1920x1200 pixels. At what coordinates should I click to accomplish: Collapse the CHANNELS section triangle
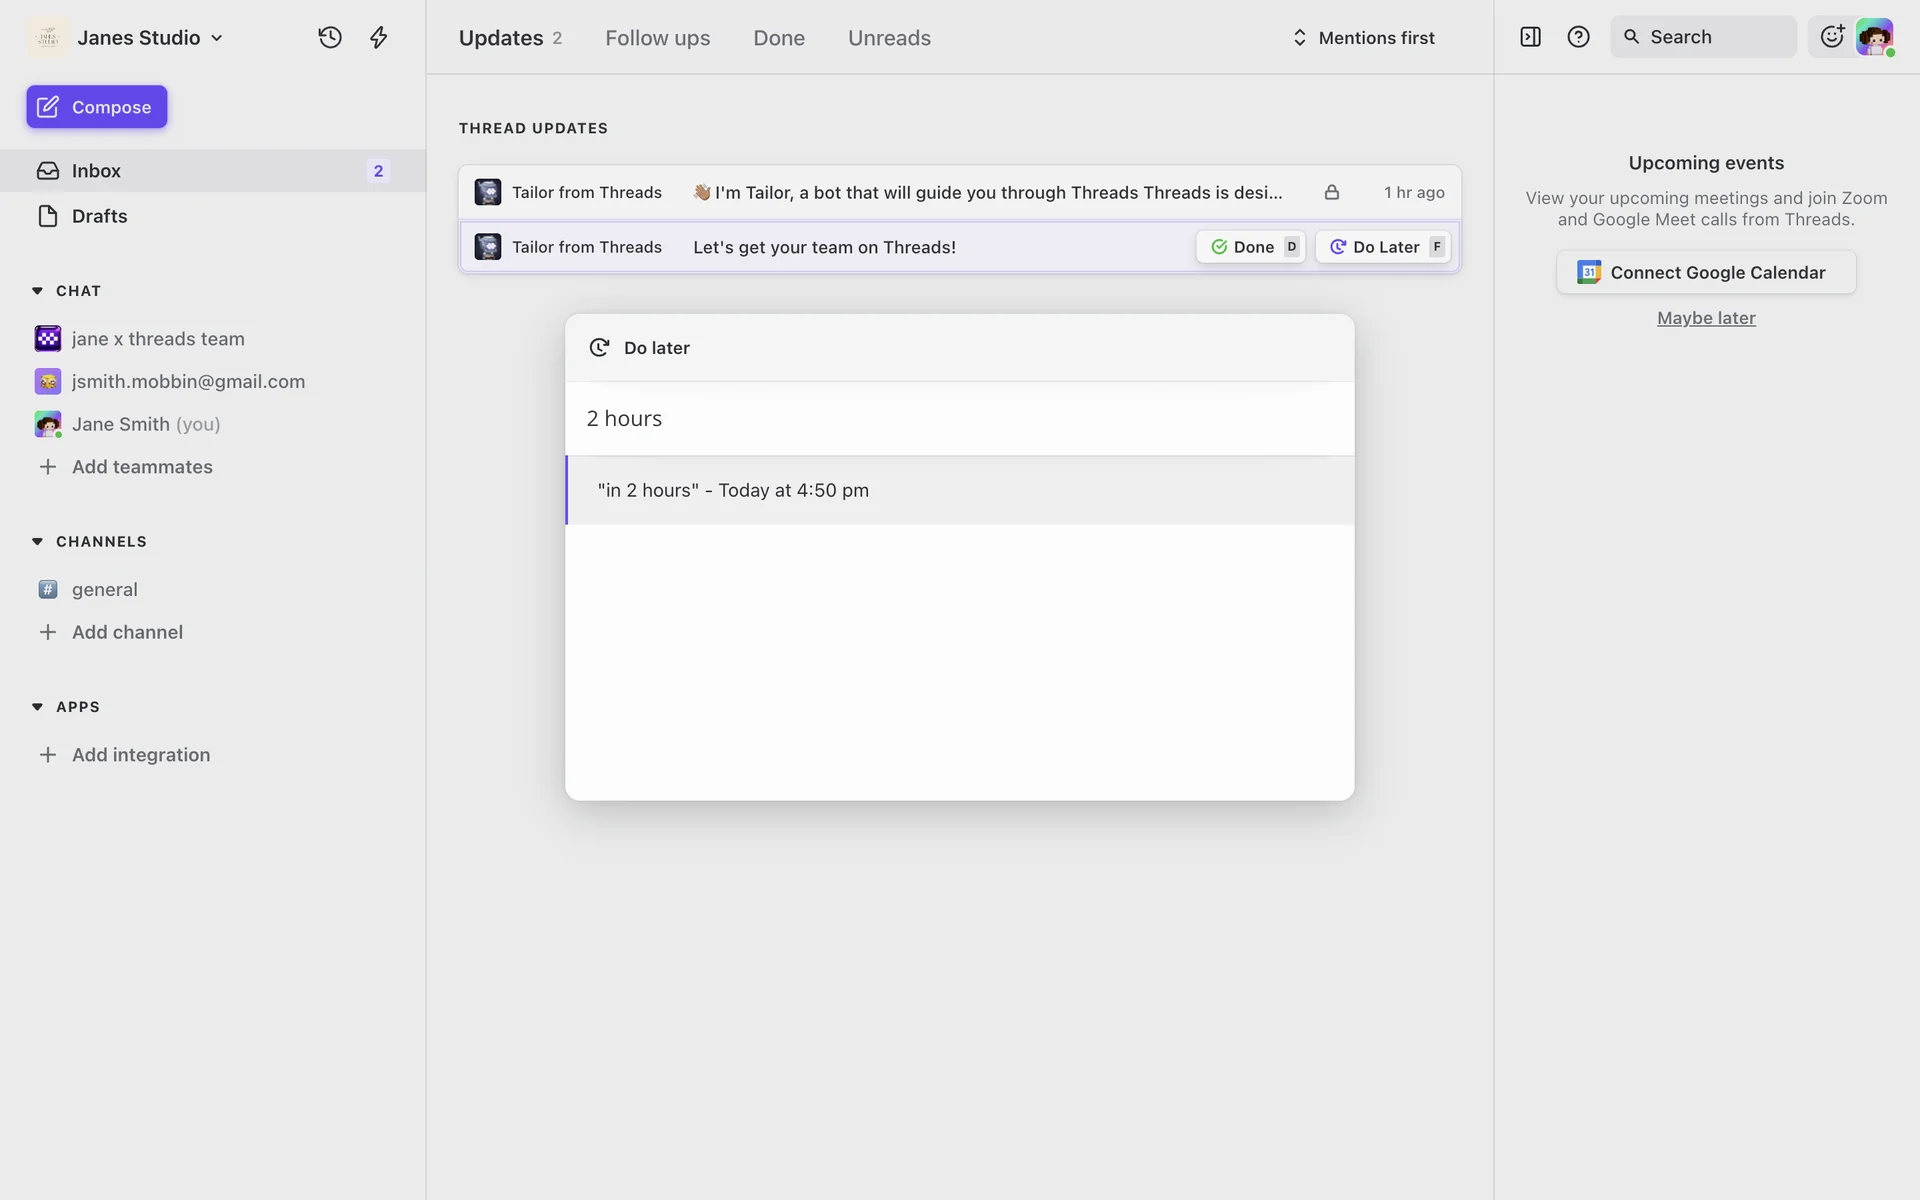tap(37, 541)
